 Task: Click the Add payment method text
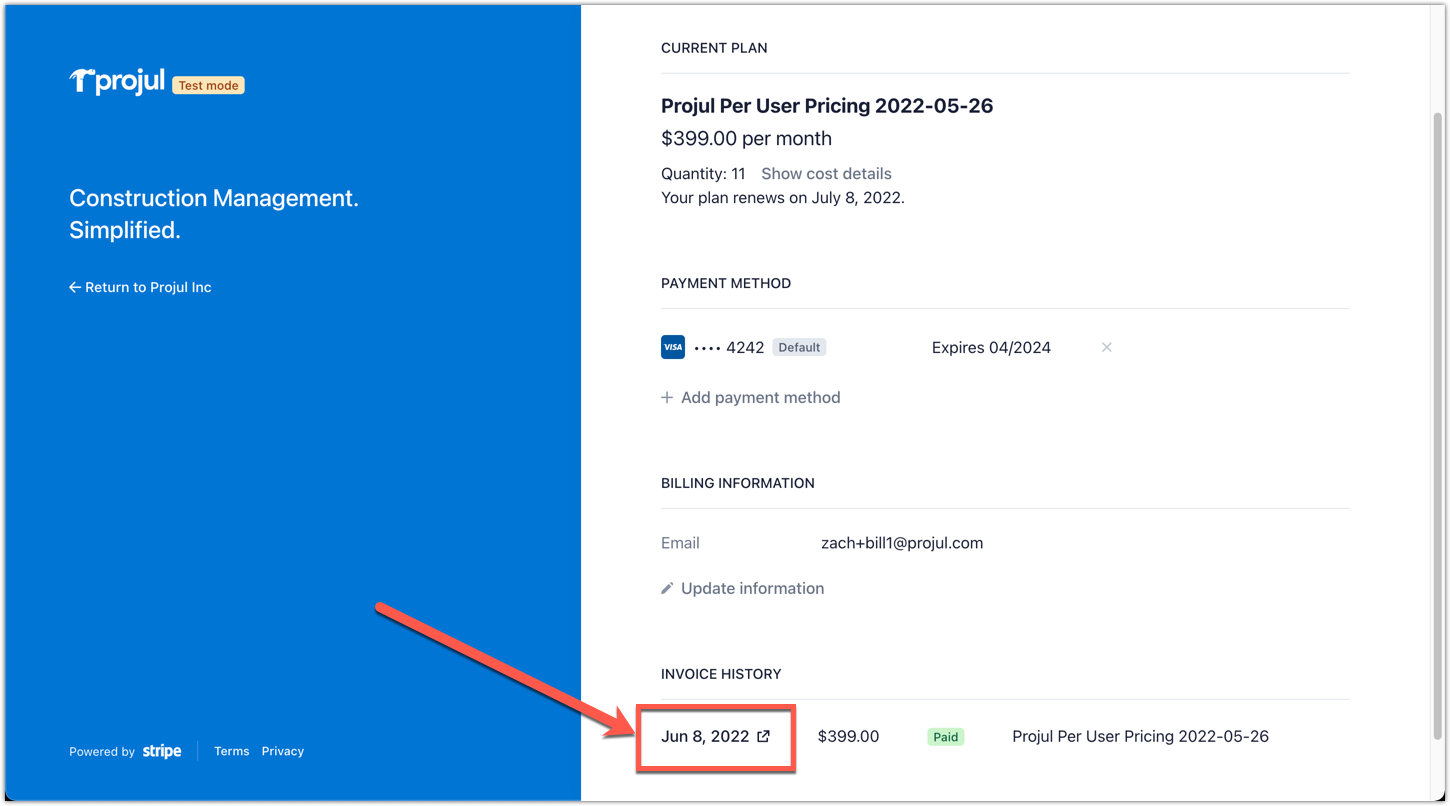click(x=760, y=397)
